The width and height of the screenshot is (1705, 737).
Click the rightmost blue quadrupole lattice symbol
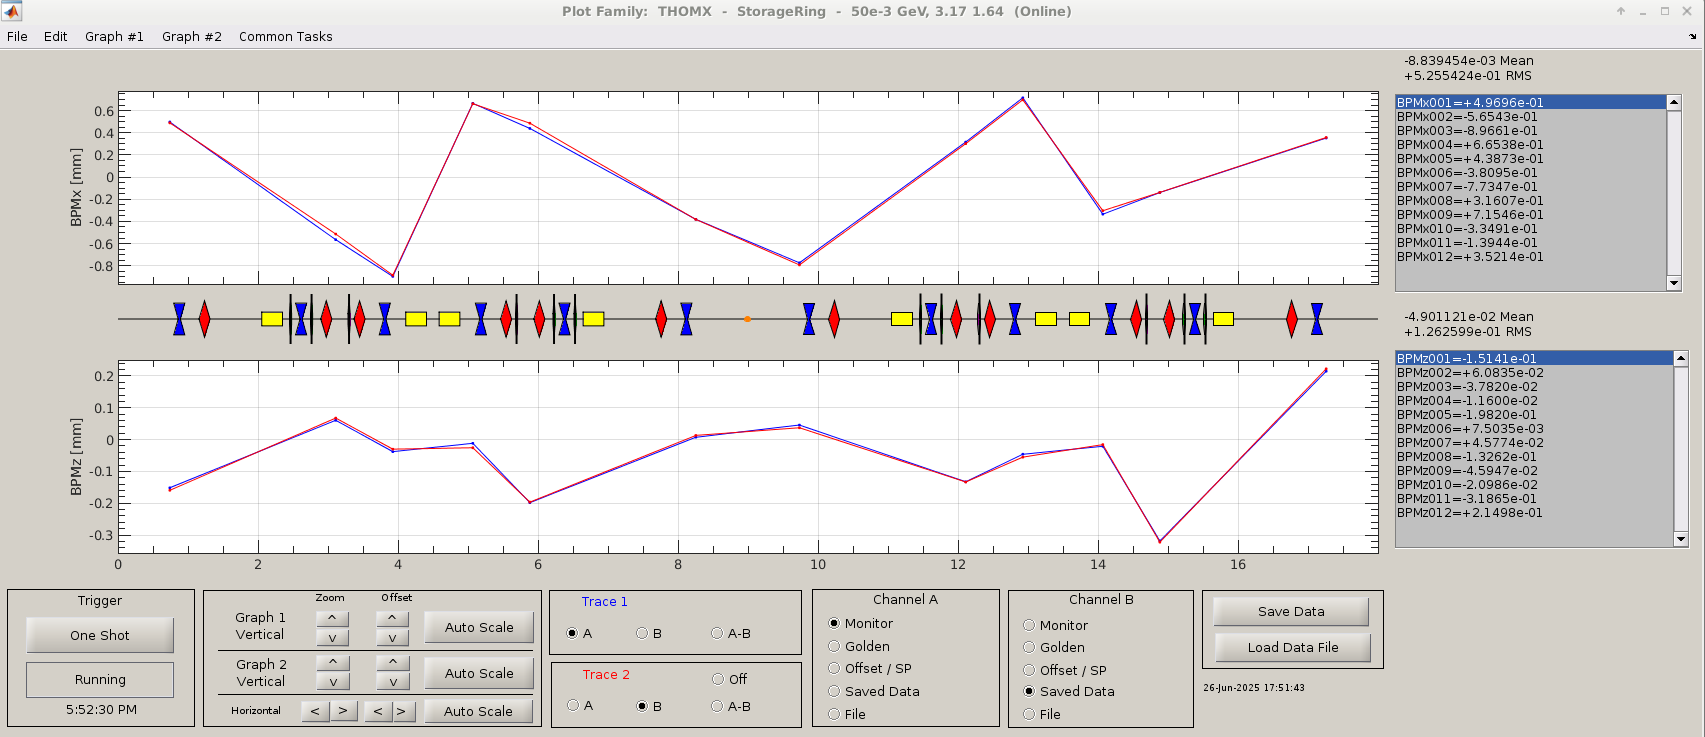[x=1317, y=319]
